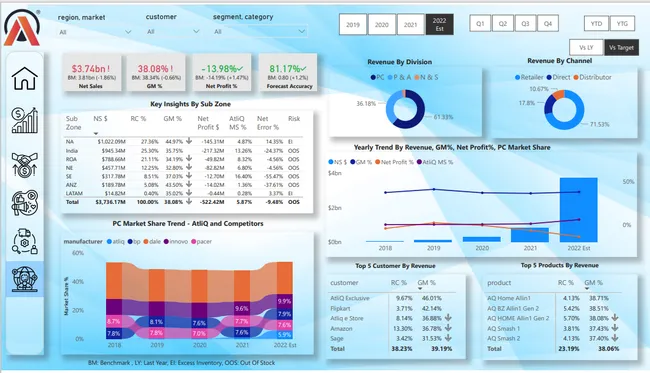Click the product column header
Screen dimensions: 650x373
(x=499, y=283)
